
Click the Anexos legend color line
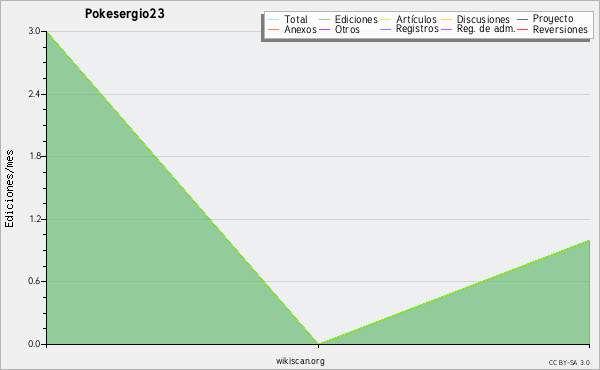pyautogui.click(x=274, y=29)
